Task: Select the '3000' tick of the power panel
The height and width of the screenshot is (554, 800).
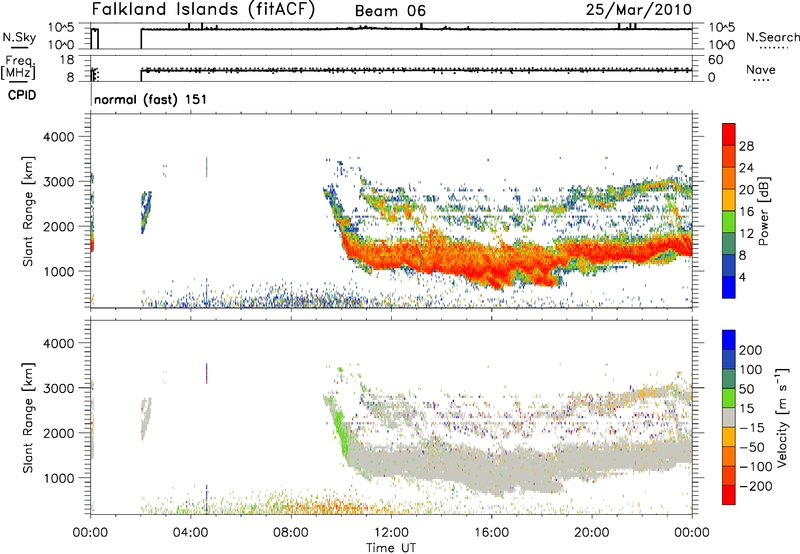Action: 58,182
